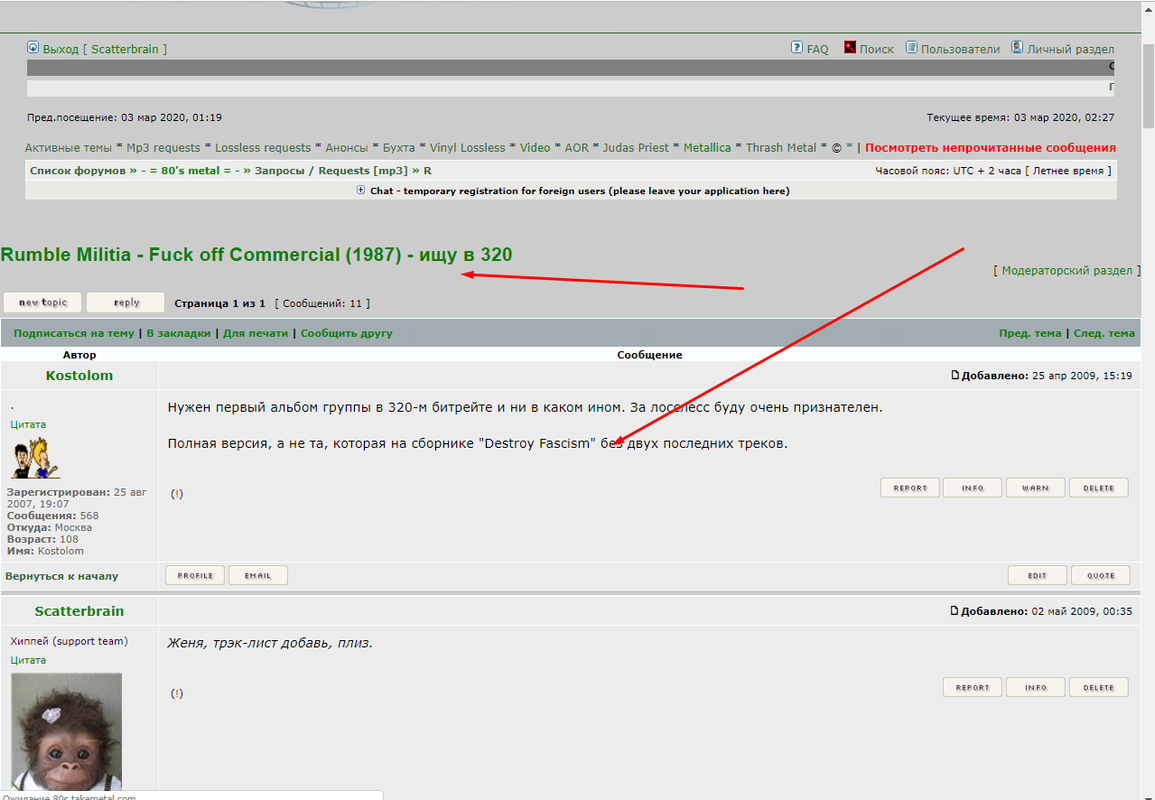Open Scatterbrain's monkey avatar image

click(66, 731)
